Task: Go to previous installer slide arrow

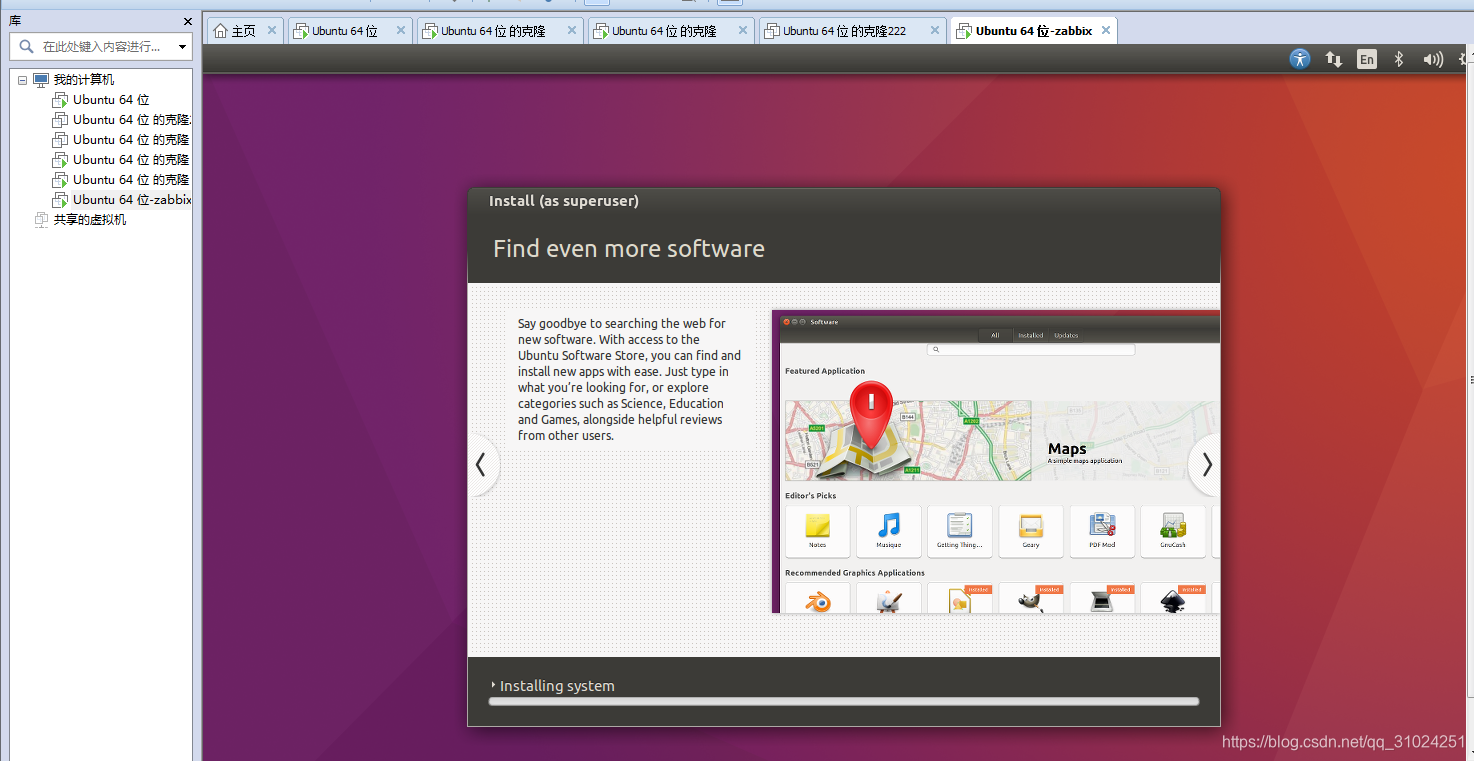Action: click(482, 465)
